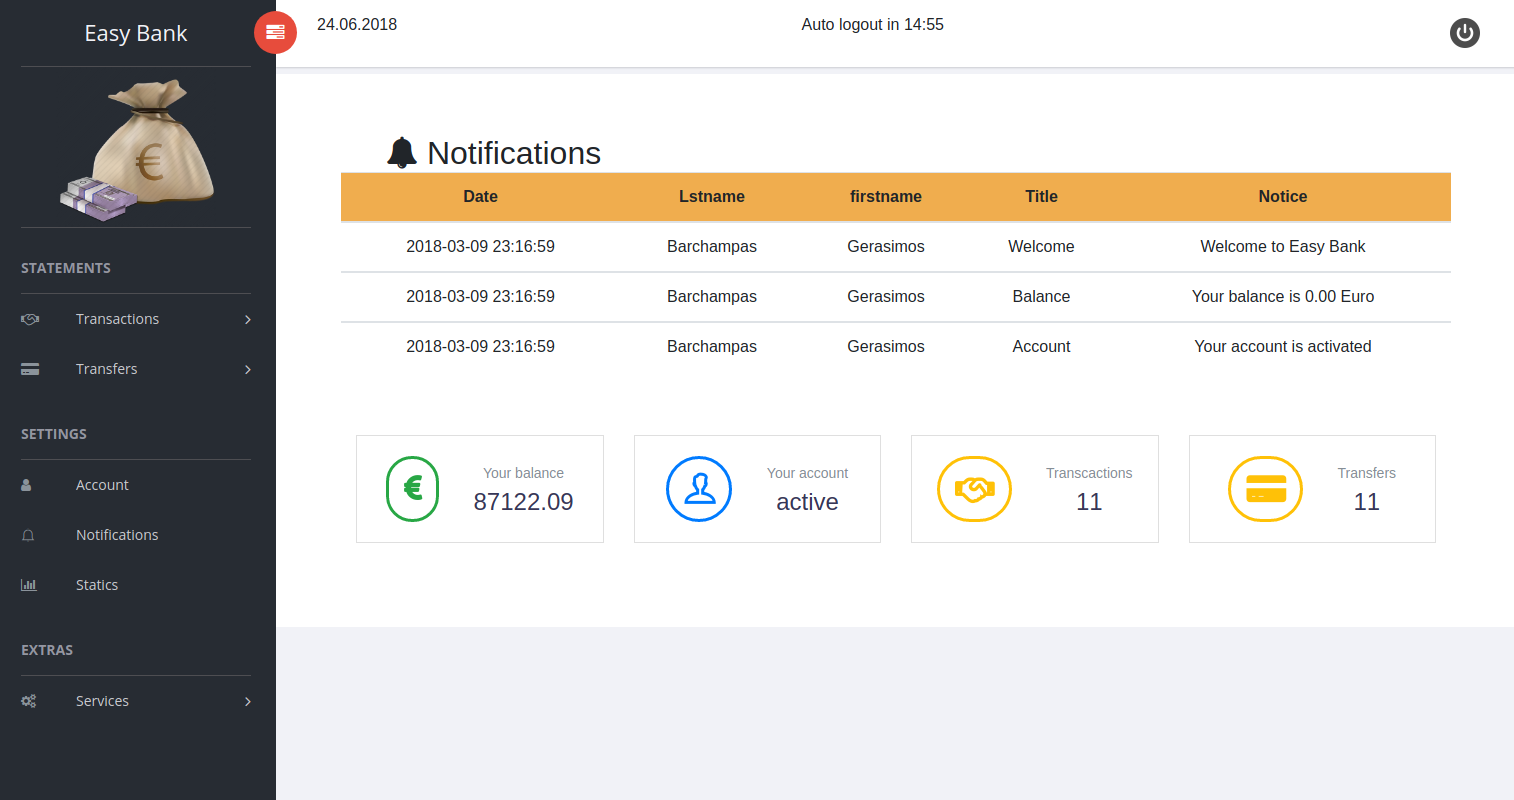Click the Statics bar chart icon

29,585
